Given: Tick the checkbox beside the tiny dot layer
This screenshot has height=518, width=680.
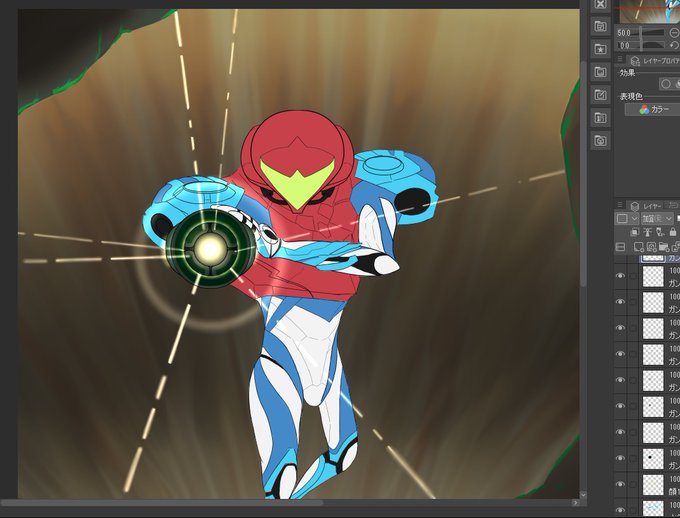Looking at the screenshot, I should click(x=633, y=406).
